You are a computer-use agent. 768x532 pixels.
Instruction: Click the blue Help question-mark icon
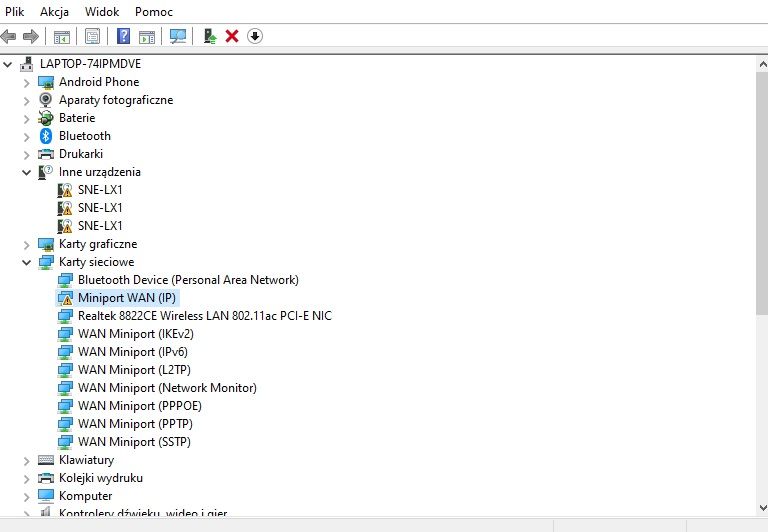[x=123, y=36]
